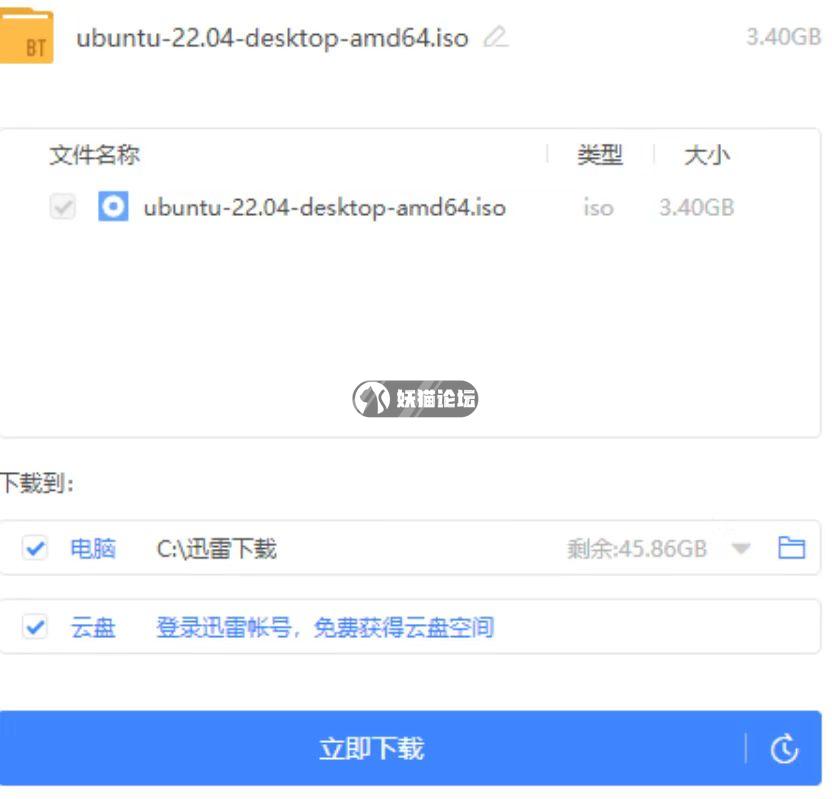This screenshot has width=832, height=799.
Task: Click the pencil icon to rename the task
Action: point(496,37)
